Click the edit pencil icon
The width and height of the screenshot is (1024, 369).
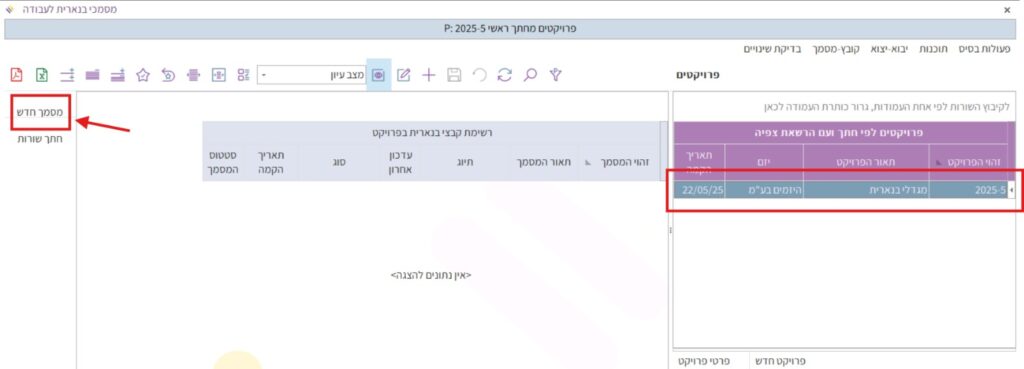[x=404, y=75]
